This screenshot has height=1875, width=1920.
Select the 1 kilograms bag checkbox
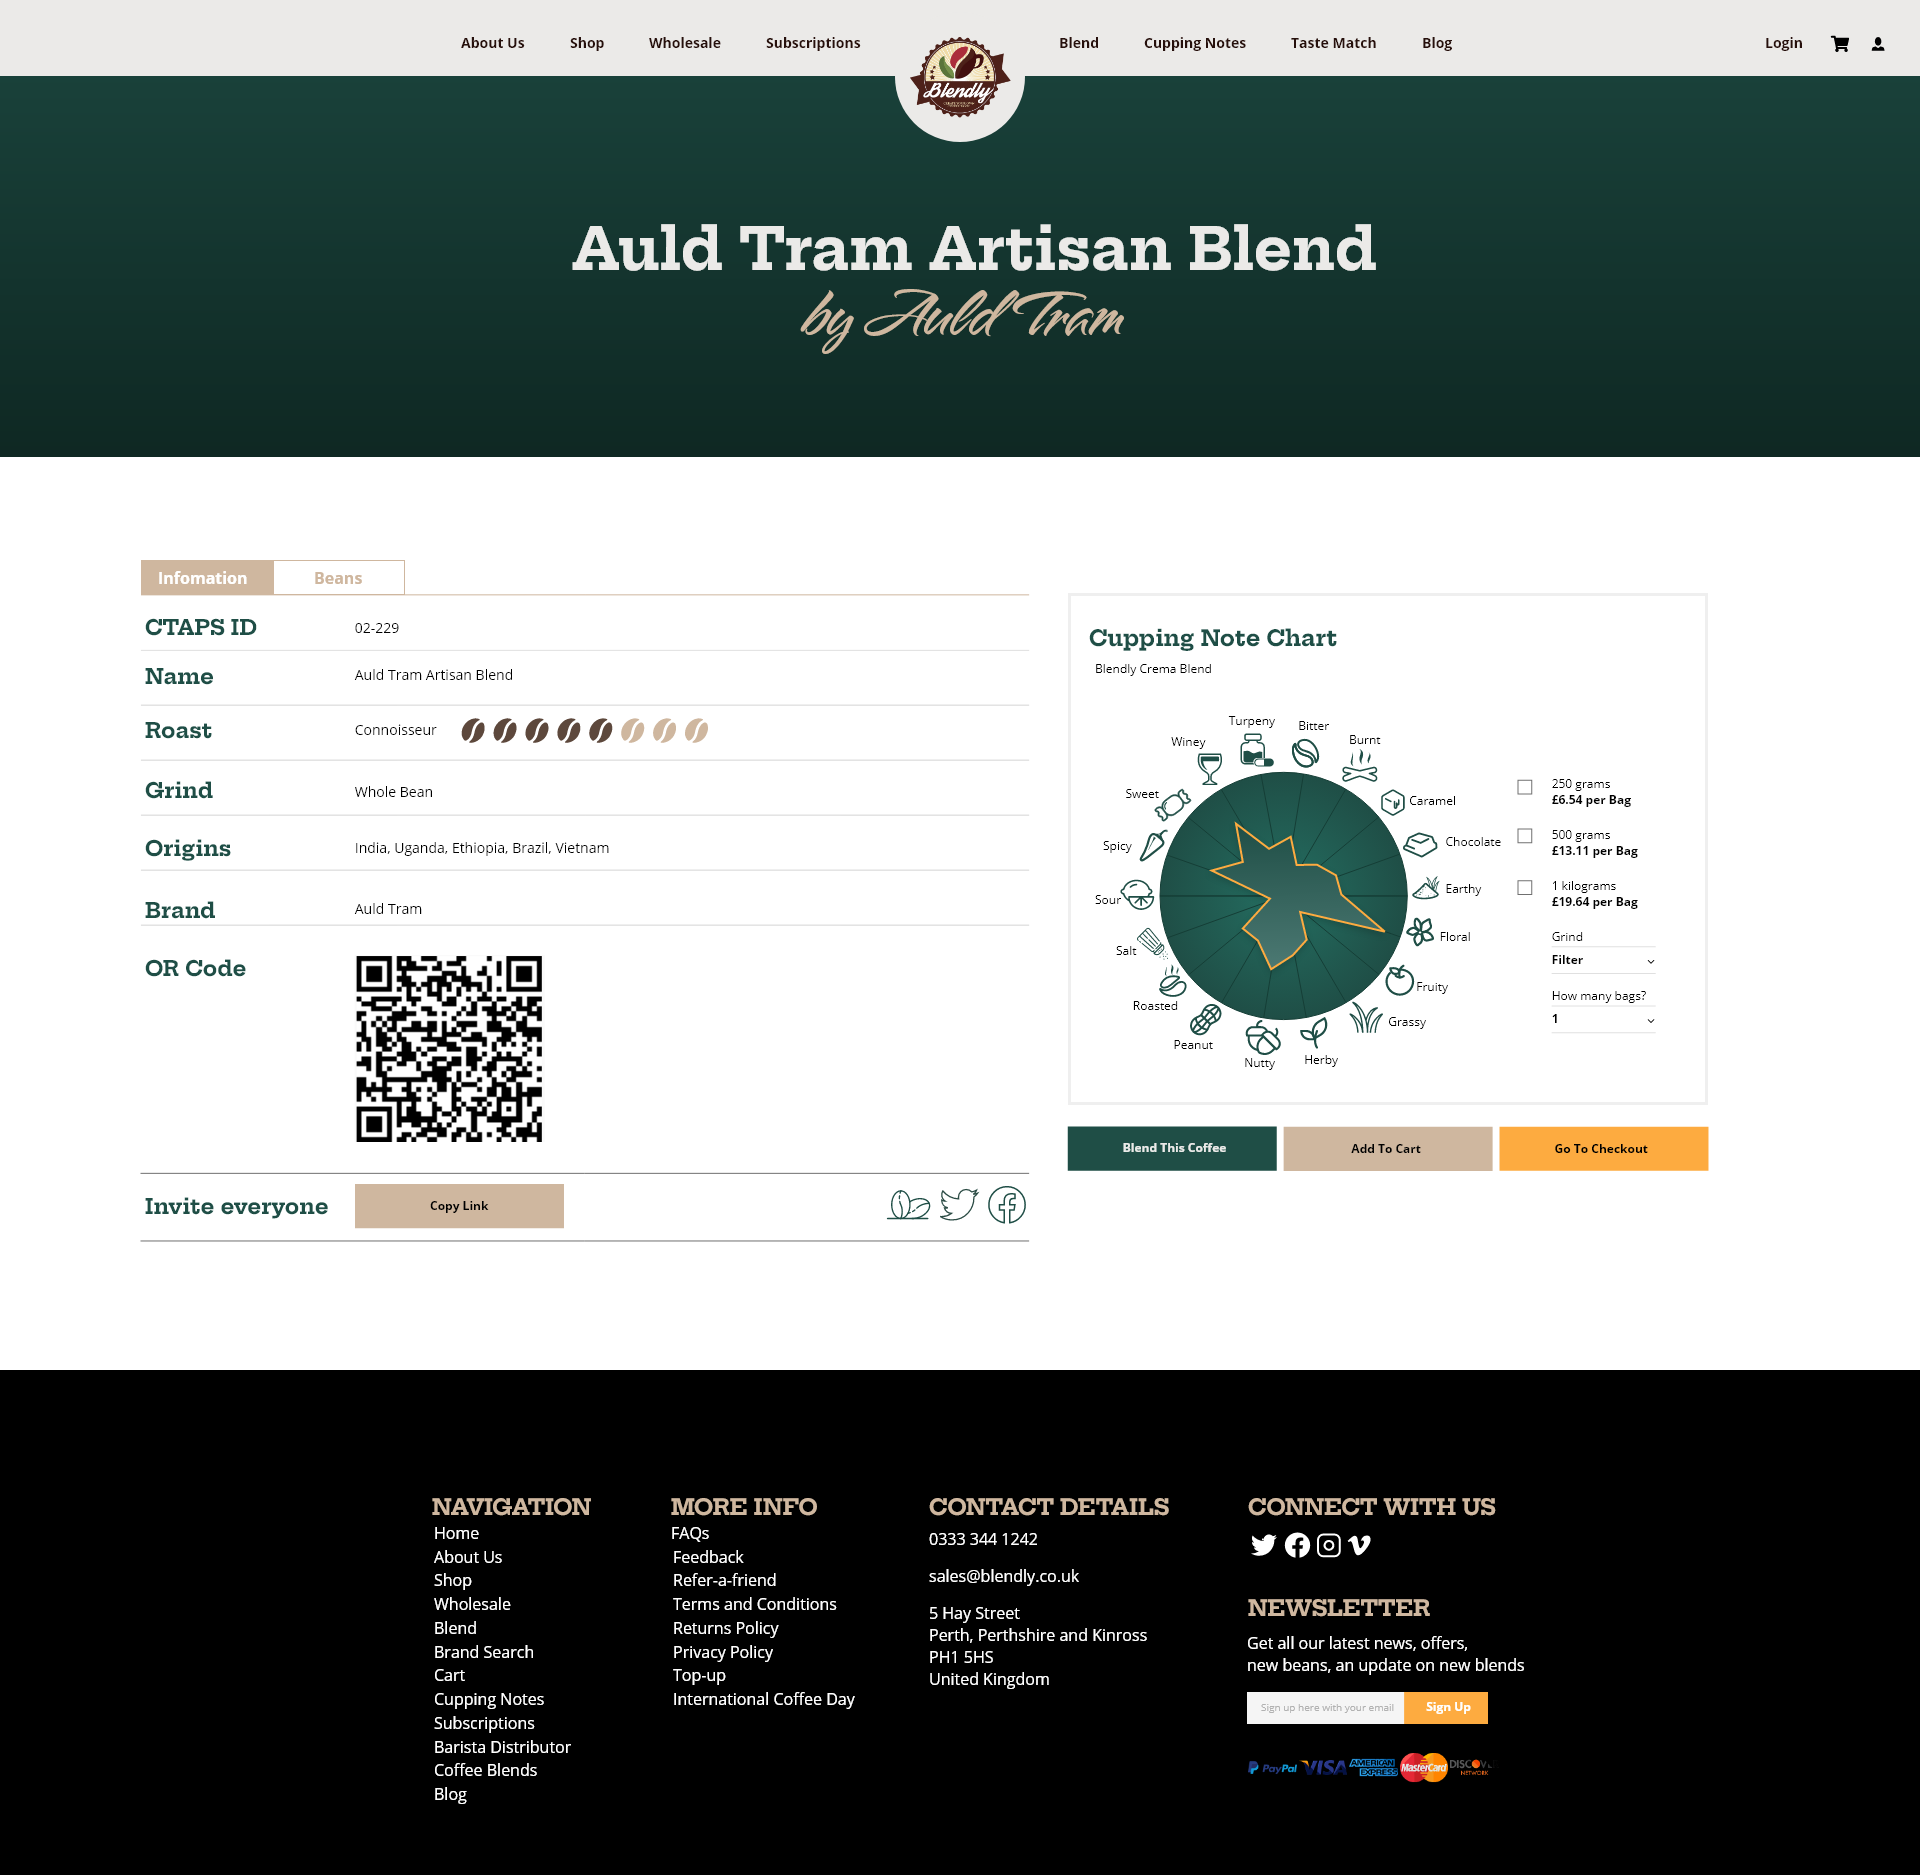1525,887
